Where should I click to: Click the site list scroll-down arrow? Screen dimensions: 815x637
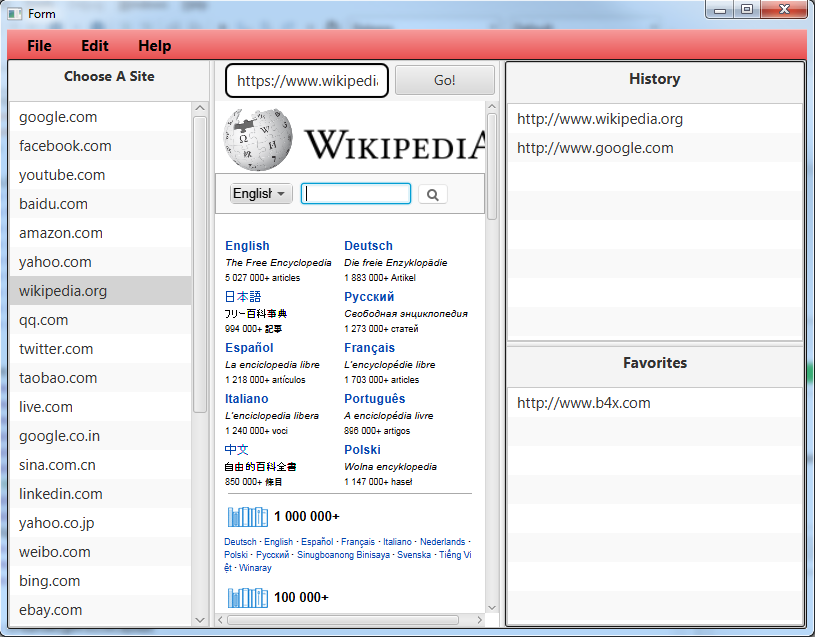200,619
